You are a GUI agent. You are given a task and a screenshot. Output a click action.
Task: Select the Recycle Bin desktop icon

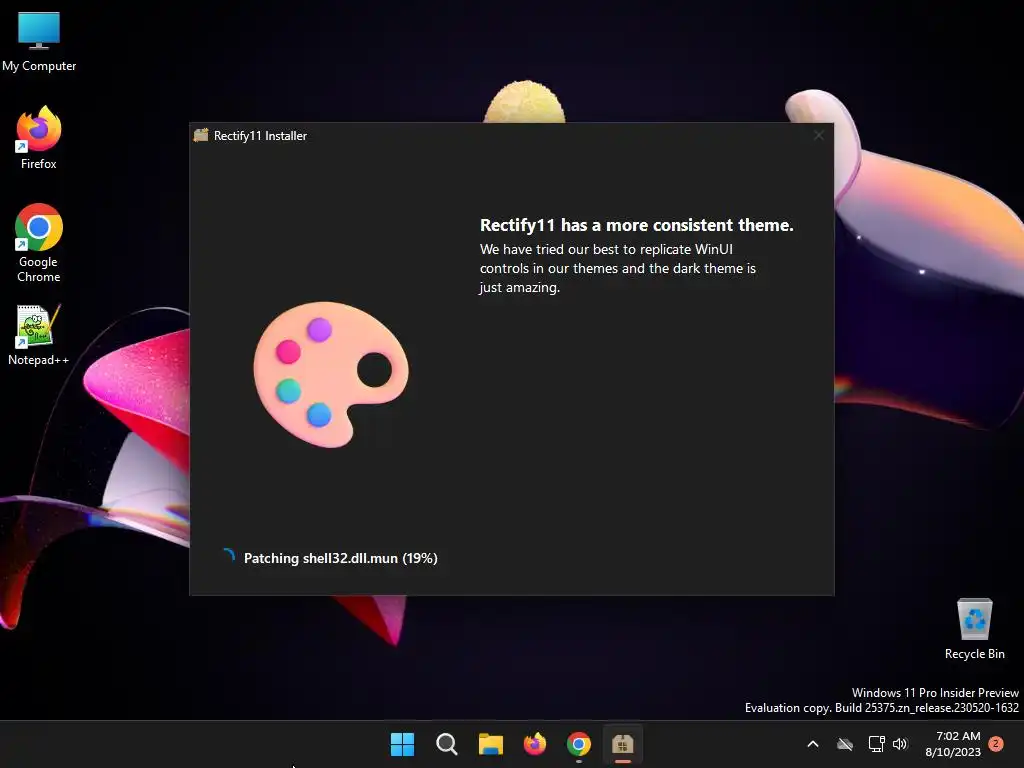pyautogui.click(x=974, y=629)
